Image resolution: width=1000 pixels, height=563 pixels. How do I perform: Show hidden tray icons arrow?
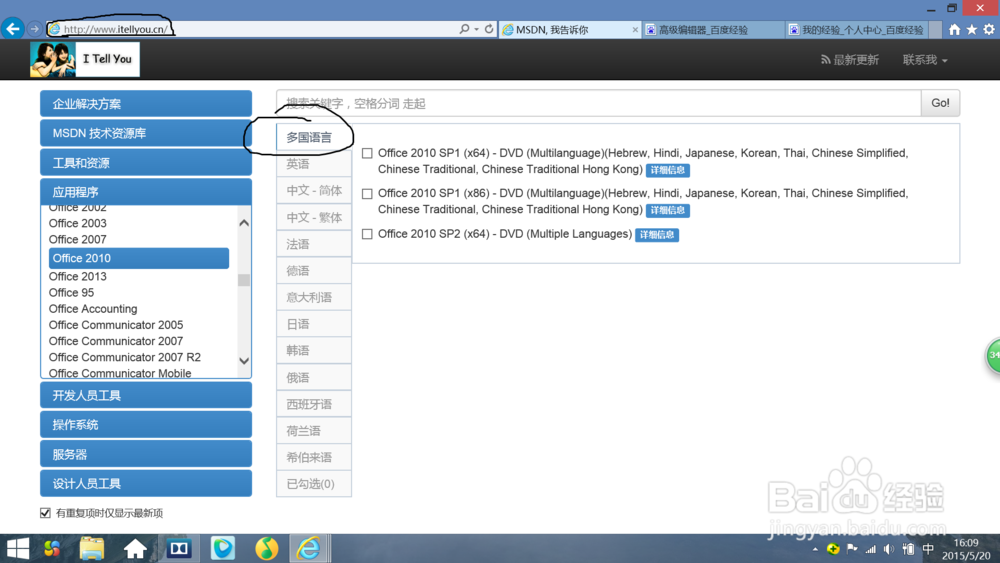coord(815,549)
